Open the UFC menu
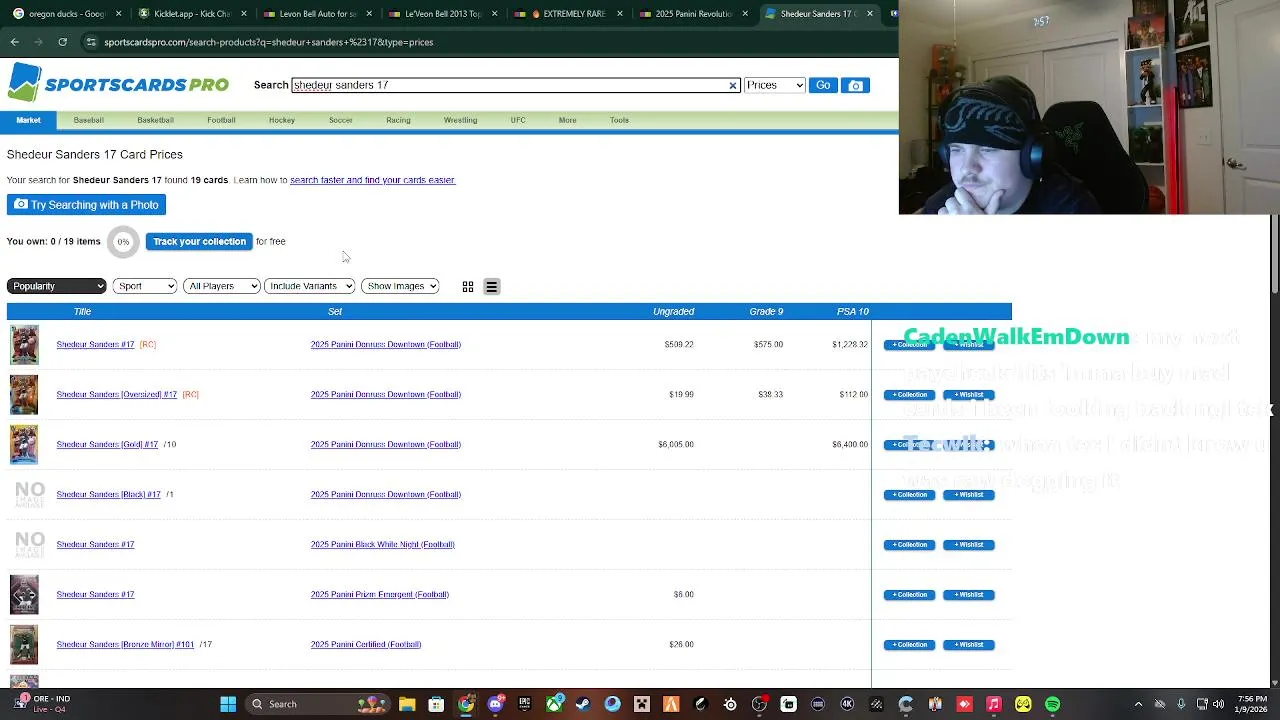The height and width of the screenshot is (720, 1280). pyautogui.click(x=518, y=120)
